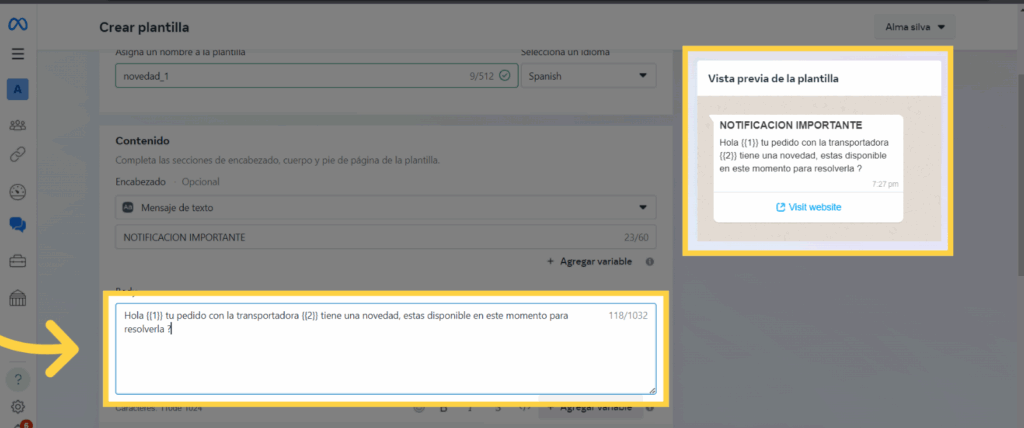Click Visit website link in preview
The image size is (1024, 428).
pos(808,207)
